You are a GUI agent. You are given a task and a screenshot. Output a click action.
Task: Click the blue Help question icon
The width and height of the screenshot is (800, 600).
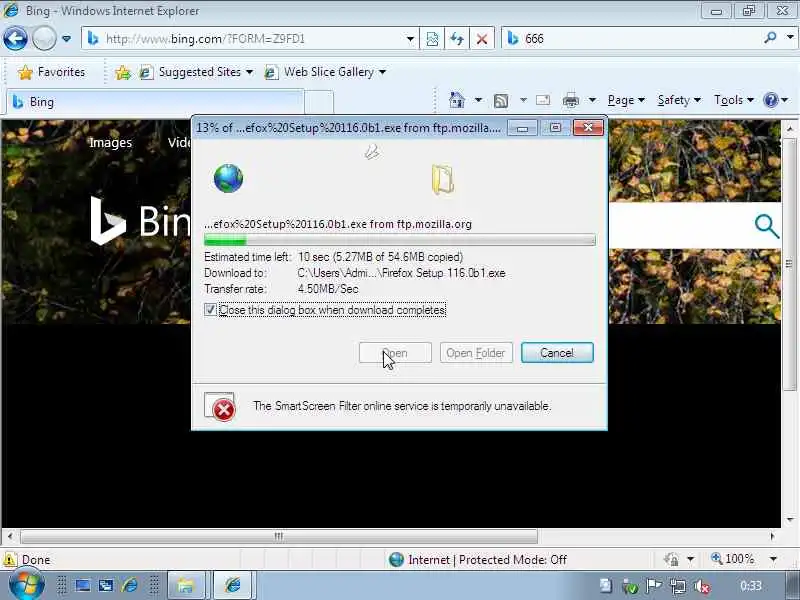770,100
